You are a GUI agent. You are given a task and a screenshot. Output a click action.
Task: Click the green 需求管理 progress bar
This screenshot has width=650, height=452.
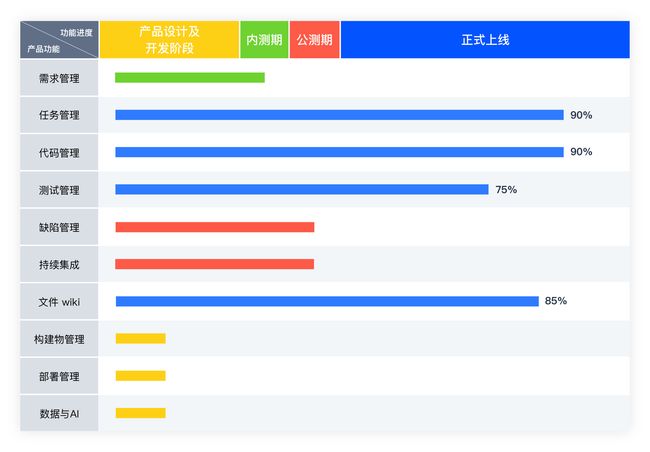click(190, 78)
